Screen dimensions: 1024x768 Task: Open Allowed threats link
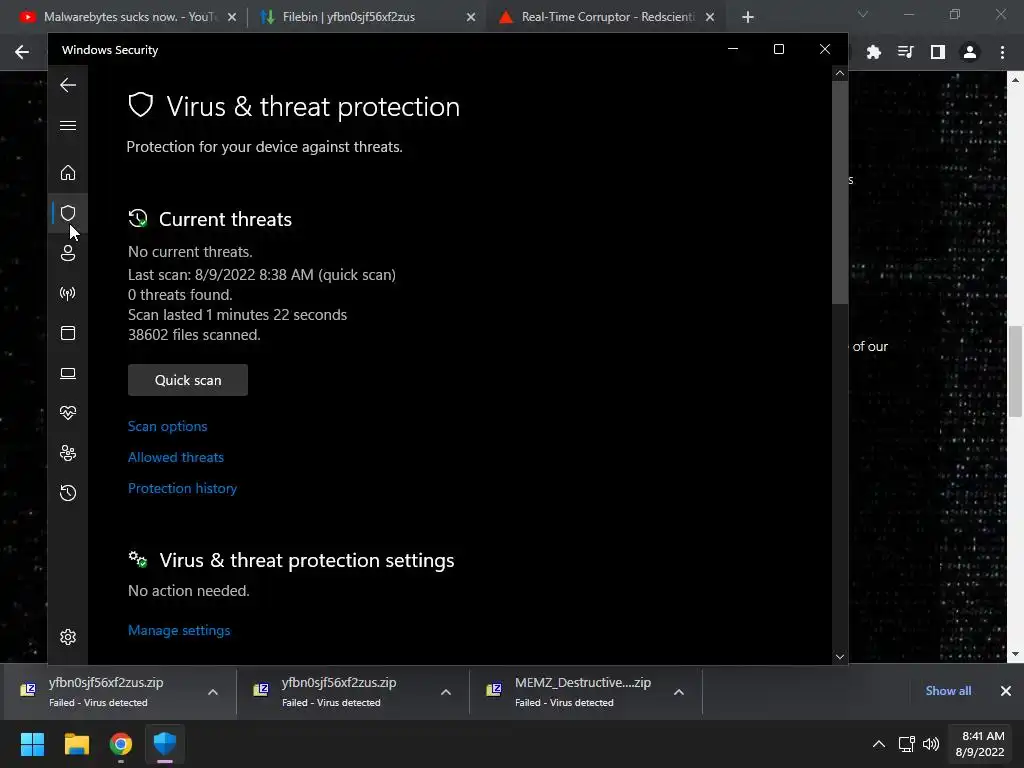(x=176, y=457)
